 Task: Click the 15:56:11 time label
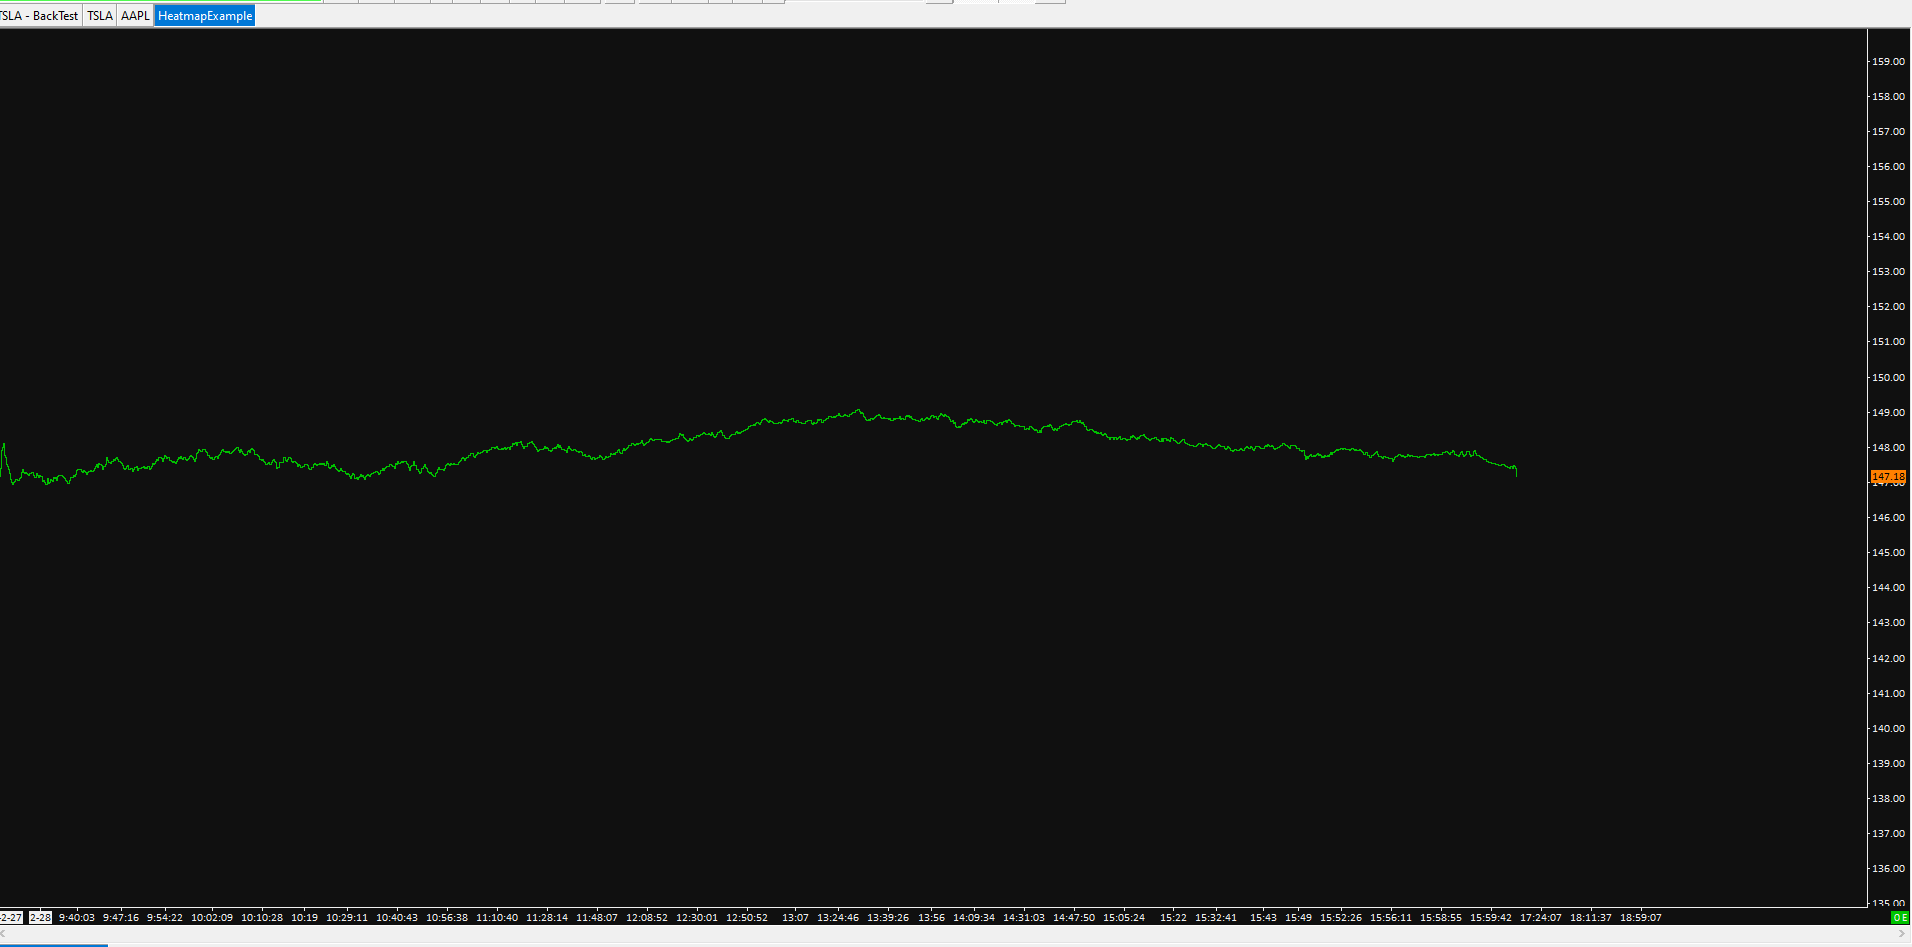point(1391,918)
